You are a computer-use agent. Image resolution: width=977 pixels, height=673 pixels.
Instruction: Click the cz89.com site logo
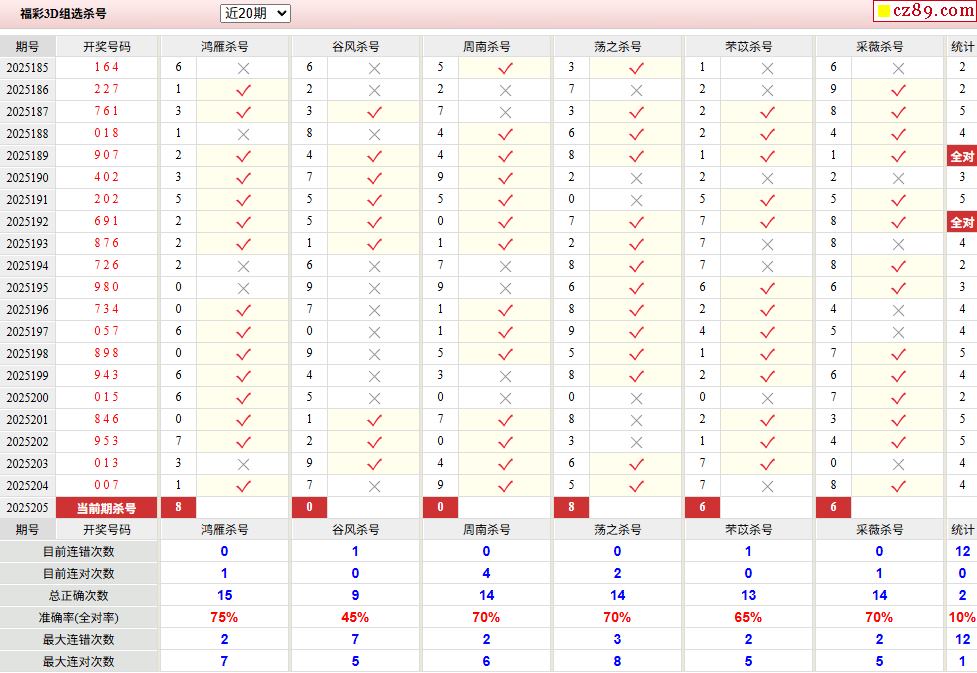925,11
